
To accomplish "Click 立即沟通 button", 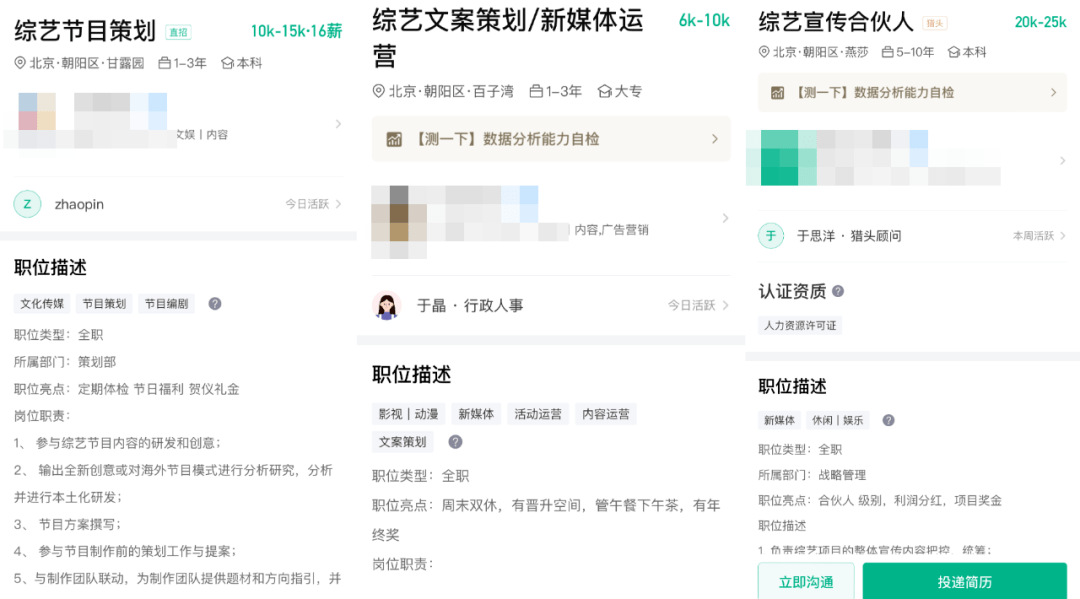I will click(806, 581).
